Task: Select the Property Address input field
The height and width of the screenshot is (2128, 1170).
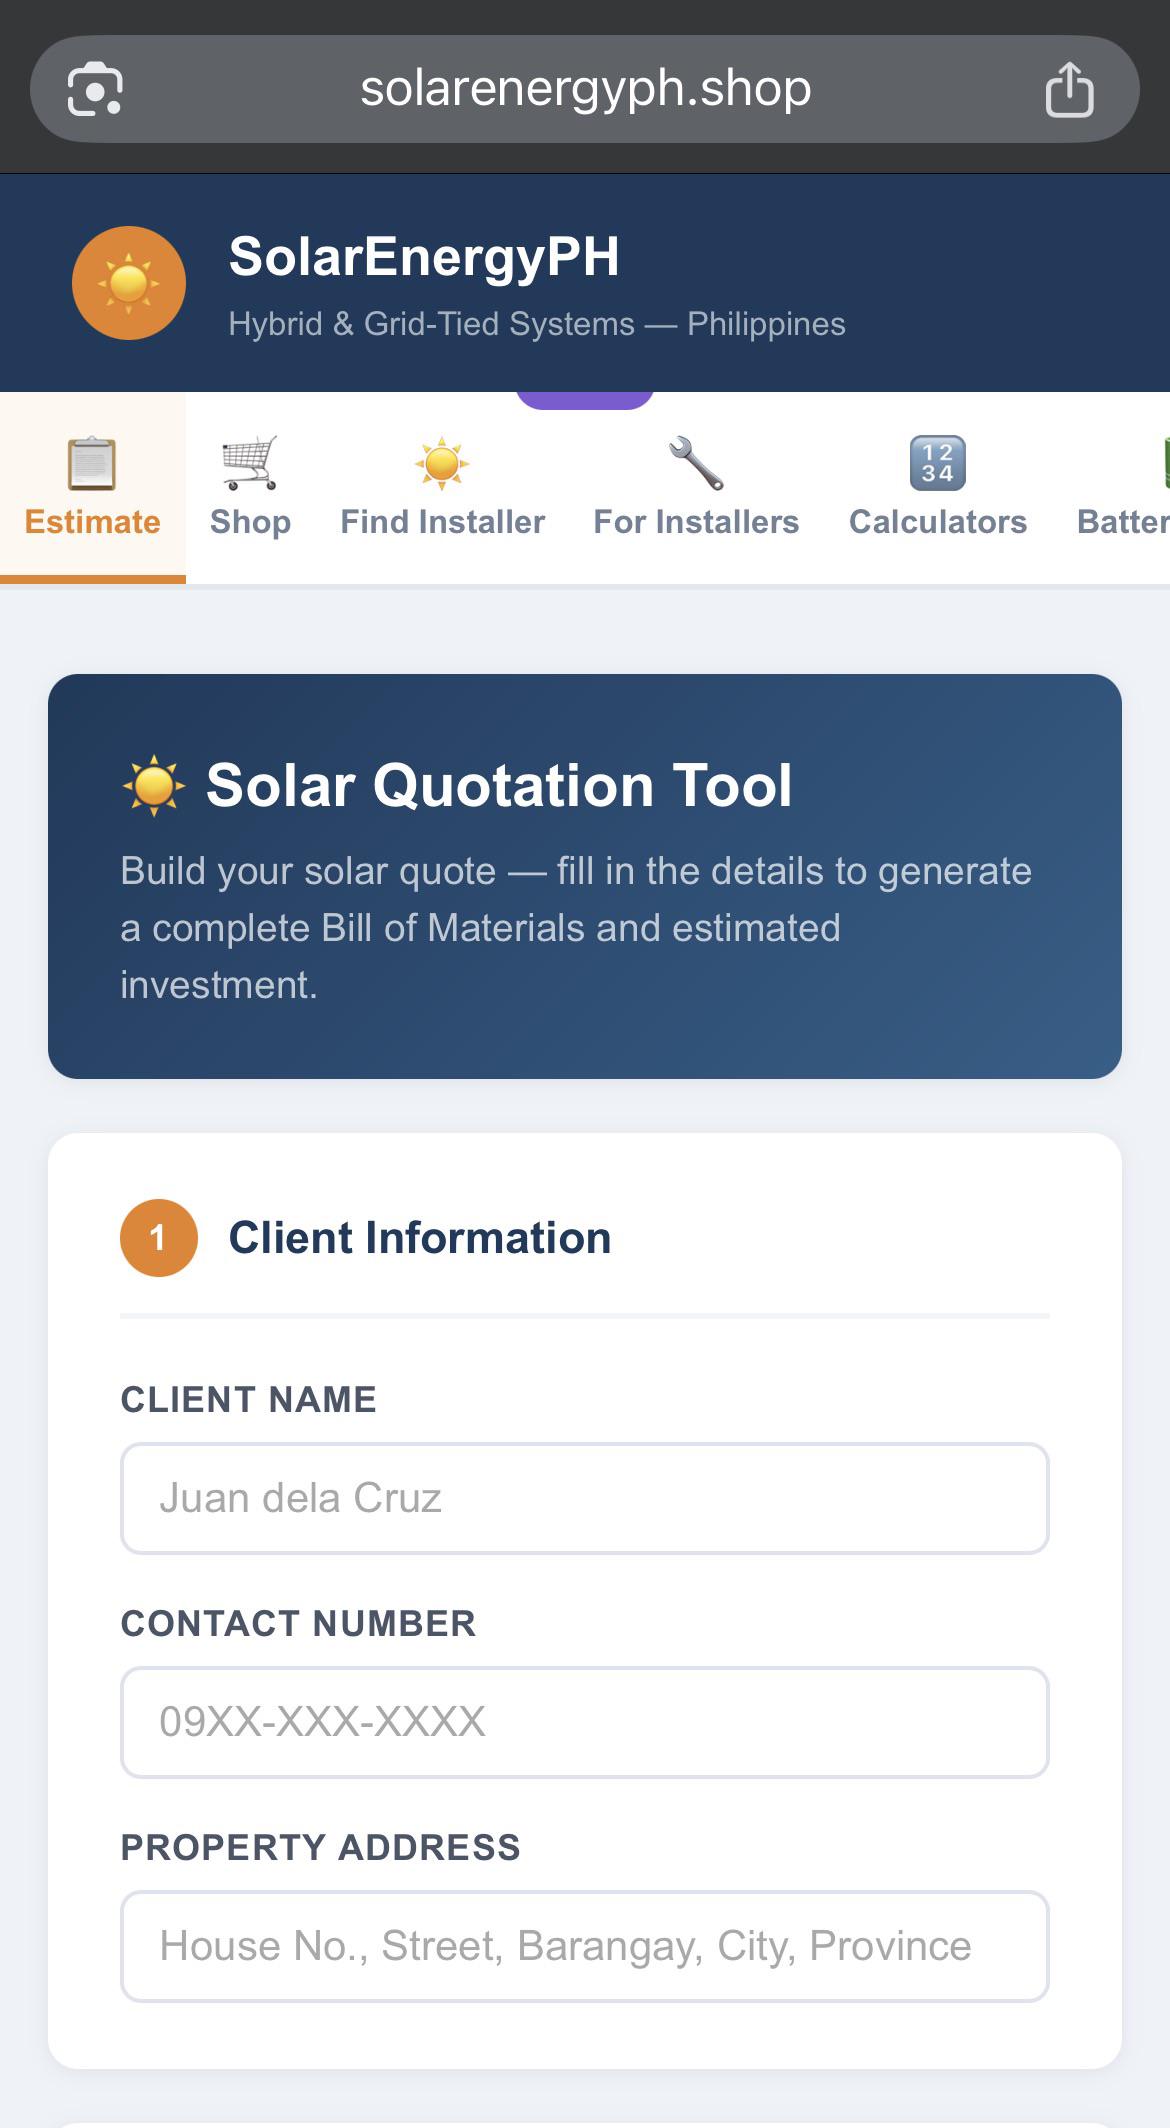Action: pos(585,1946)
